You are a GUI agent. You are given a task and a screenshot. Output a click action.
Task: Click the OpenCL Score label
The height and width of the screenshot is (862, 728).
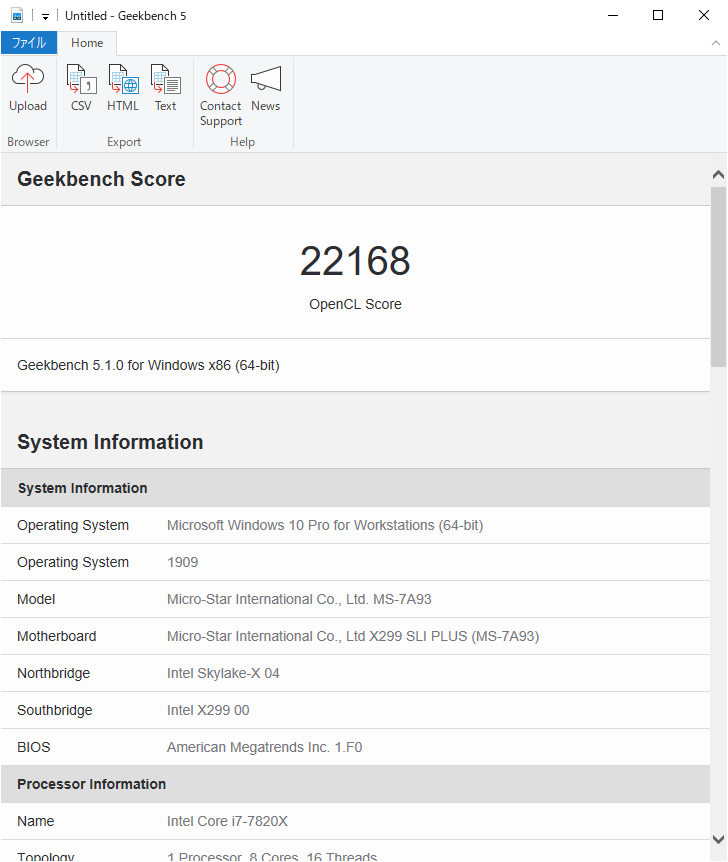[x=355, y=304]
